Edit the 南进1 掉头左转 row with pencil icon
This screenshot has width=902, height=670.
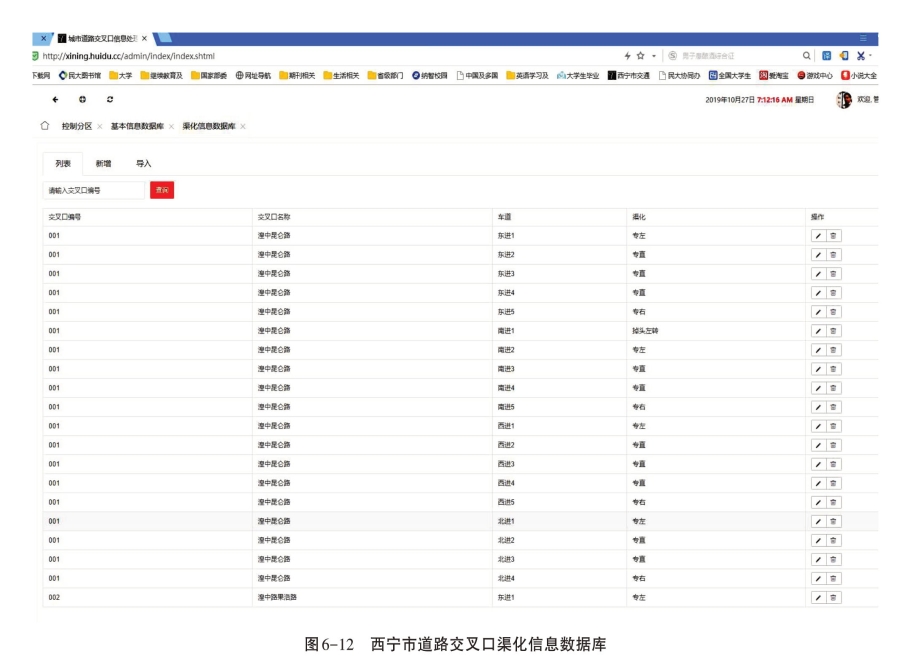(818, 331)
